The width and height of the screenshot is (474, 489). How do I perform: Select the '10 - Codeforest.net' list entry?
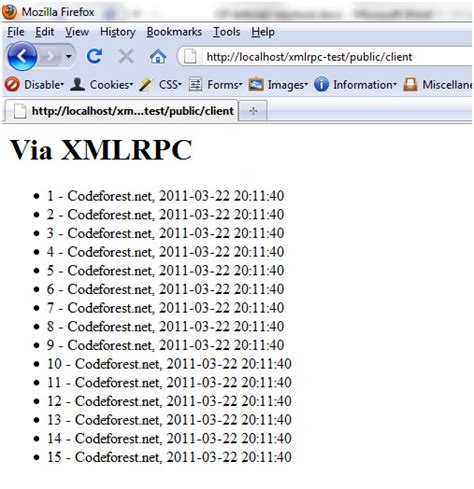pos(169,364)
